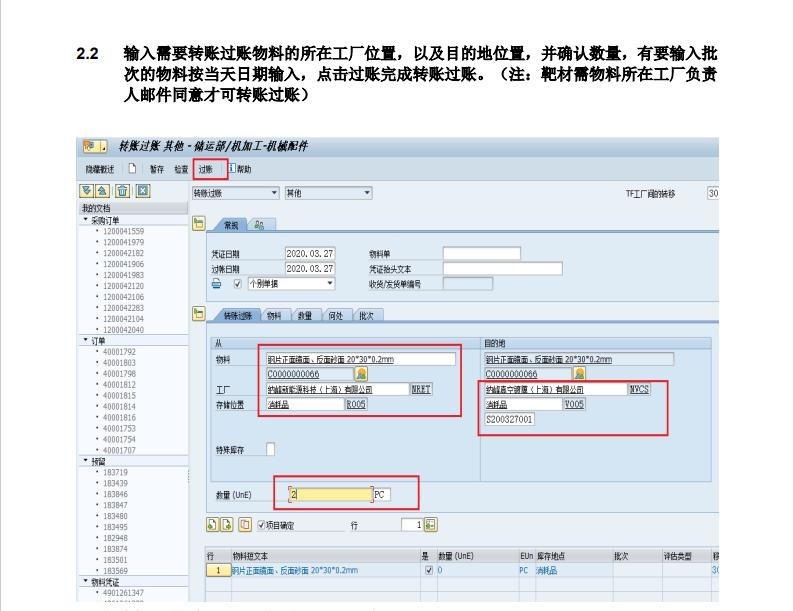Toggle the checkbox in item row 1
This screenshot has height=611, width=793.
(x=429, y=570)
